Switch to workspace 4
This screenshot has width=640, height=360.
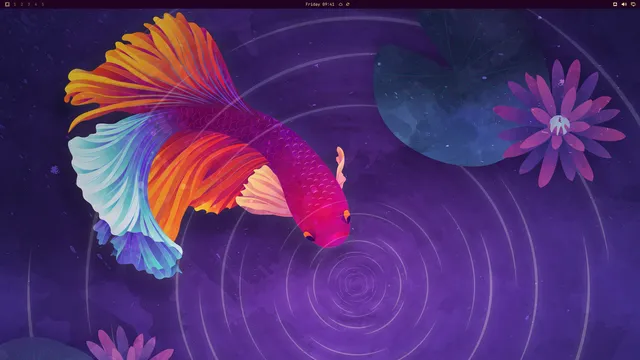click(x=36, y=4)
